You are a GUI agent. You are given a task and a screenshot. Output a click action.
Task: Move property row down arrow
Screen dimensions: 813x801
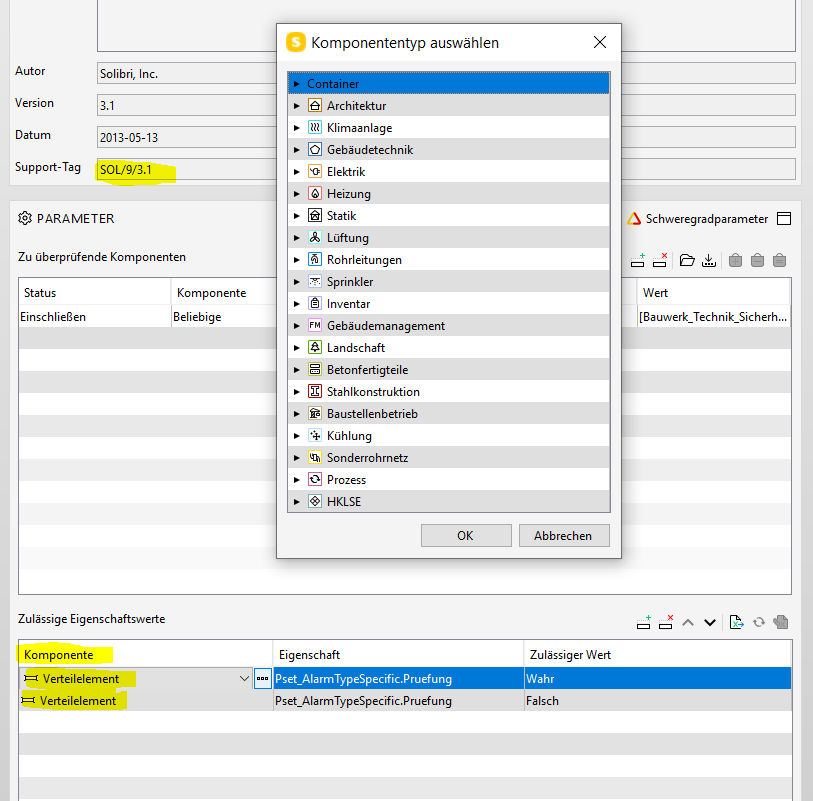tap(710, 623)
